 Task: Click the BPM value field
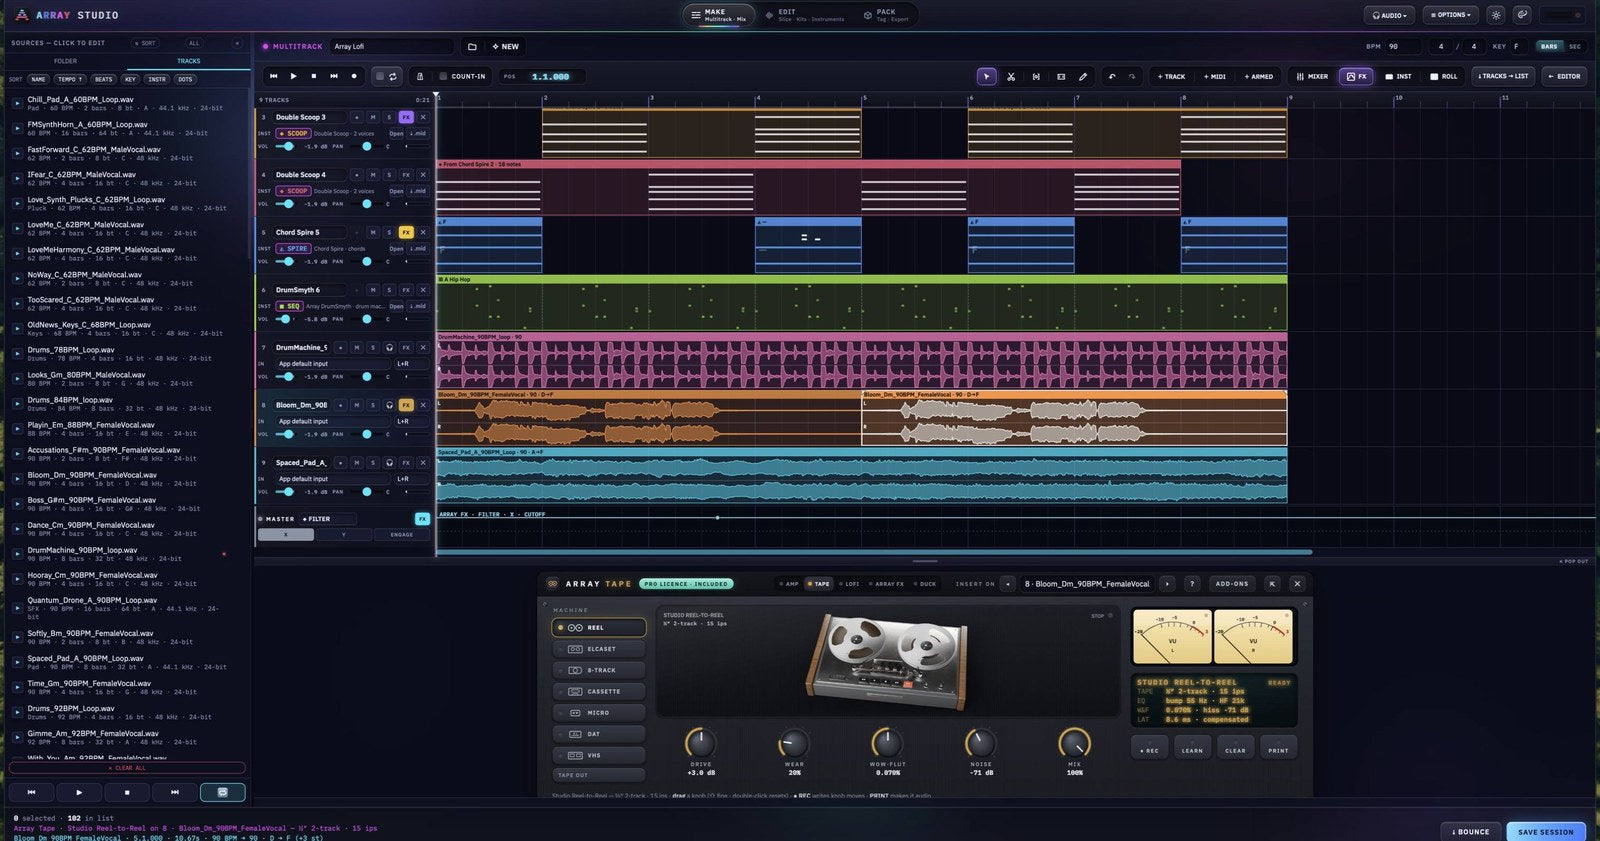[x=1404, y=46]
